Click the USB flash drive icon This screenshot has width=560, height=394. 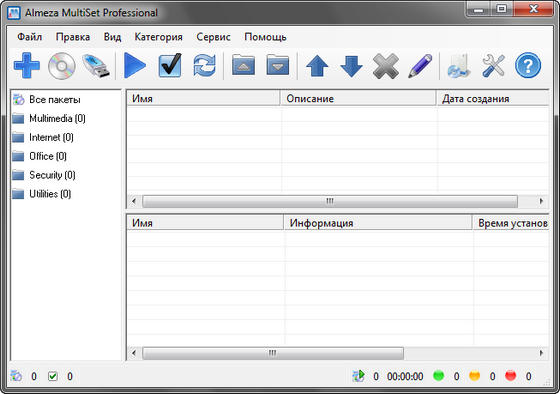[x=96, y=66]
